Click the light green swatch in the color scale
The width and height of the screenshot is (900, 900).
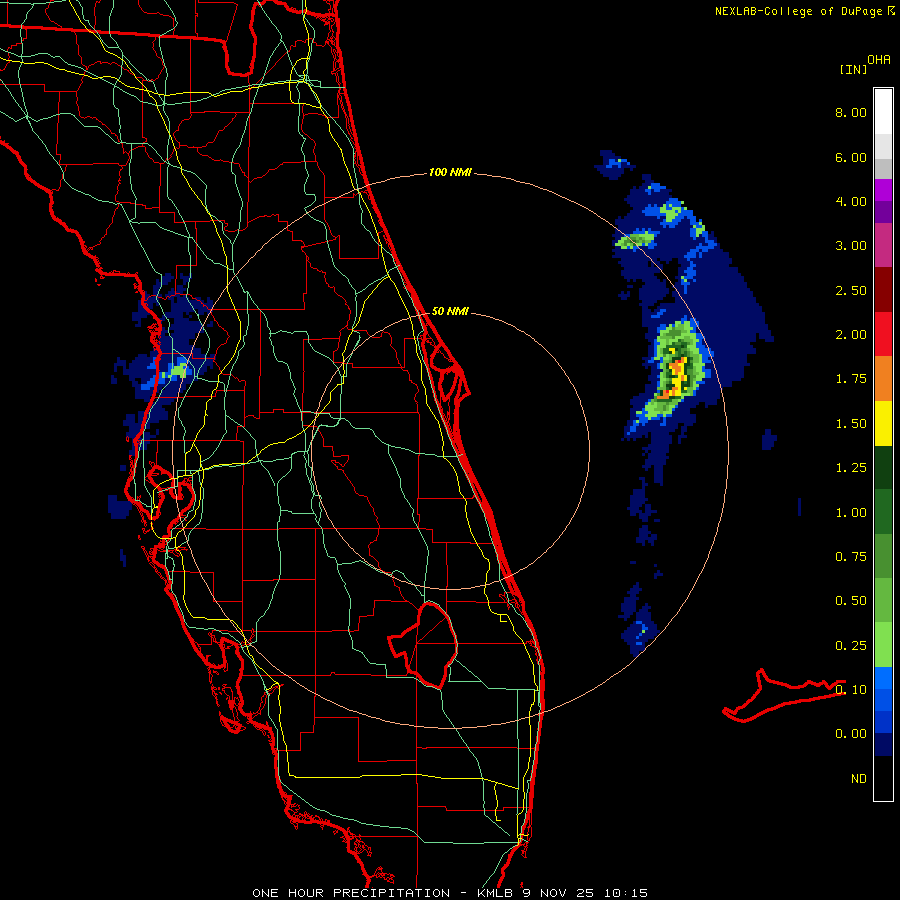tap(883, 645)
